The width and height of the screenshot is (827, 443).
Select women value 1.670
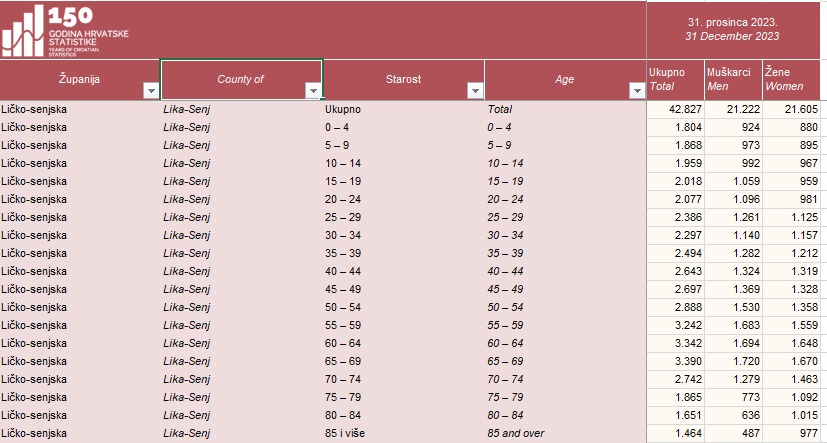[791, 361]
